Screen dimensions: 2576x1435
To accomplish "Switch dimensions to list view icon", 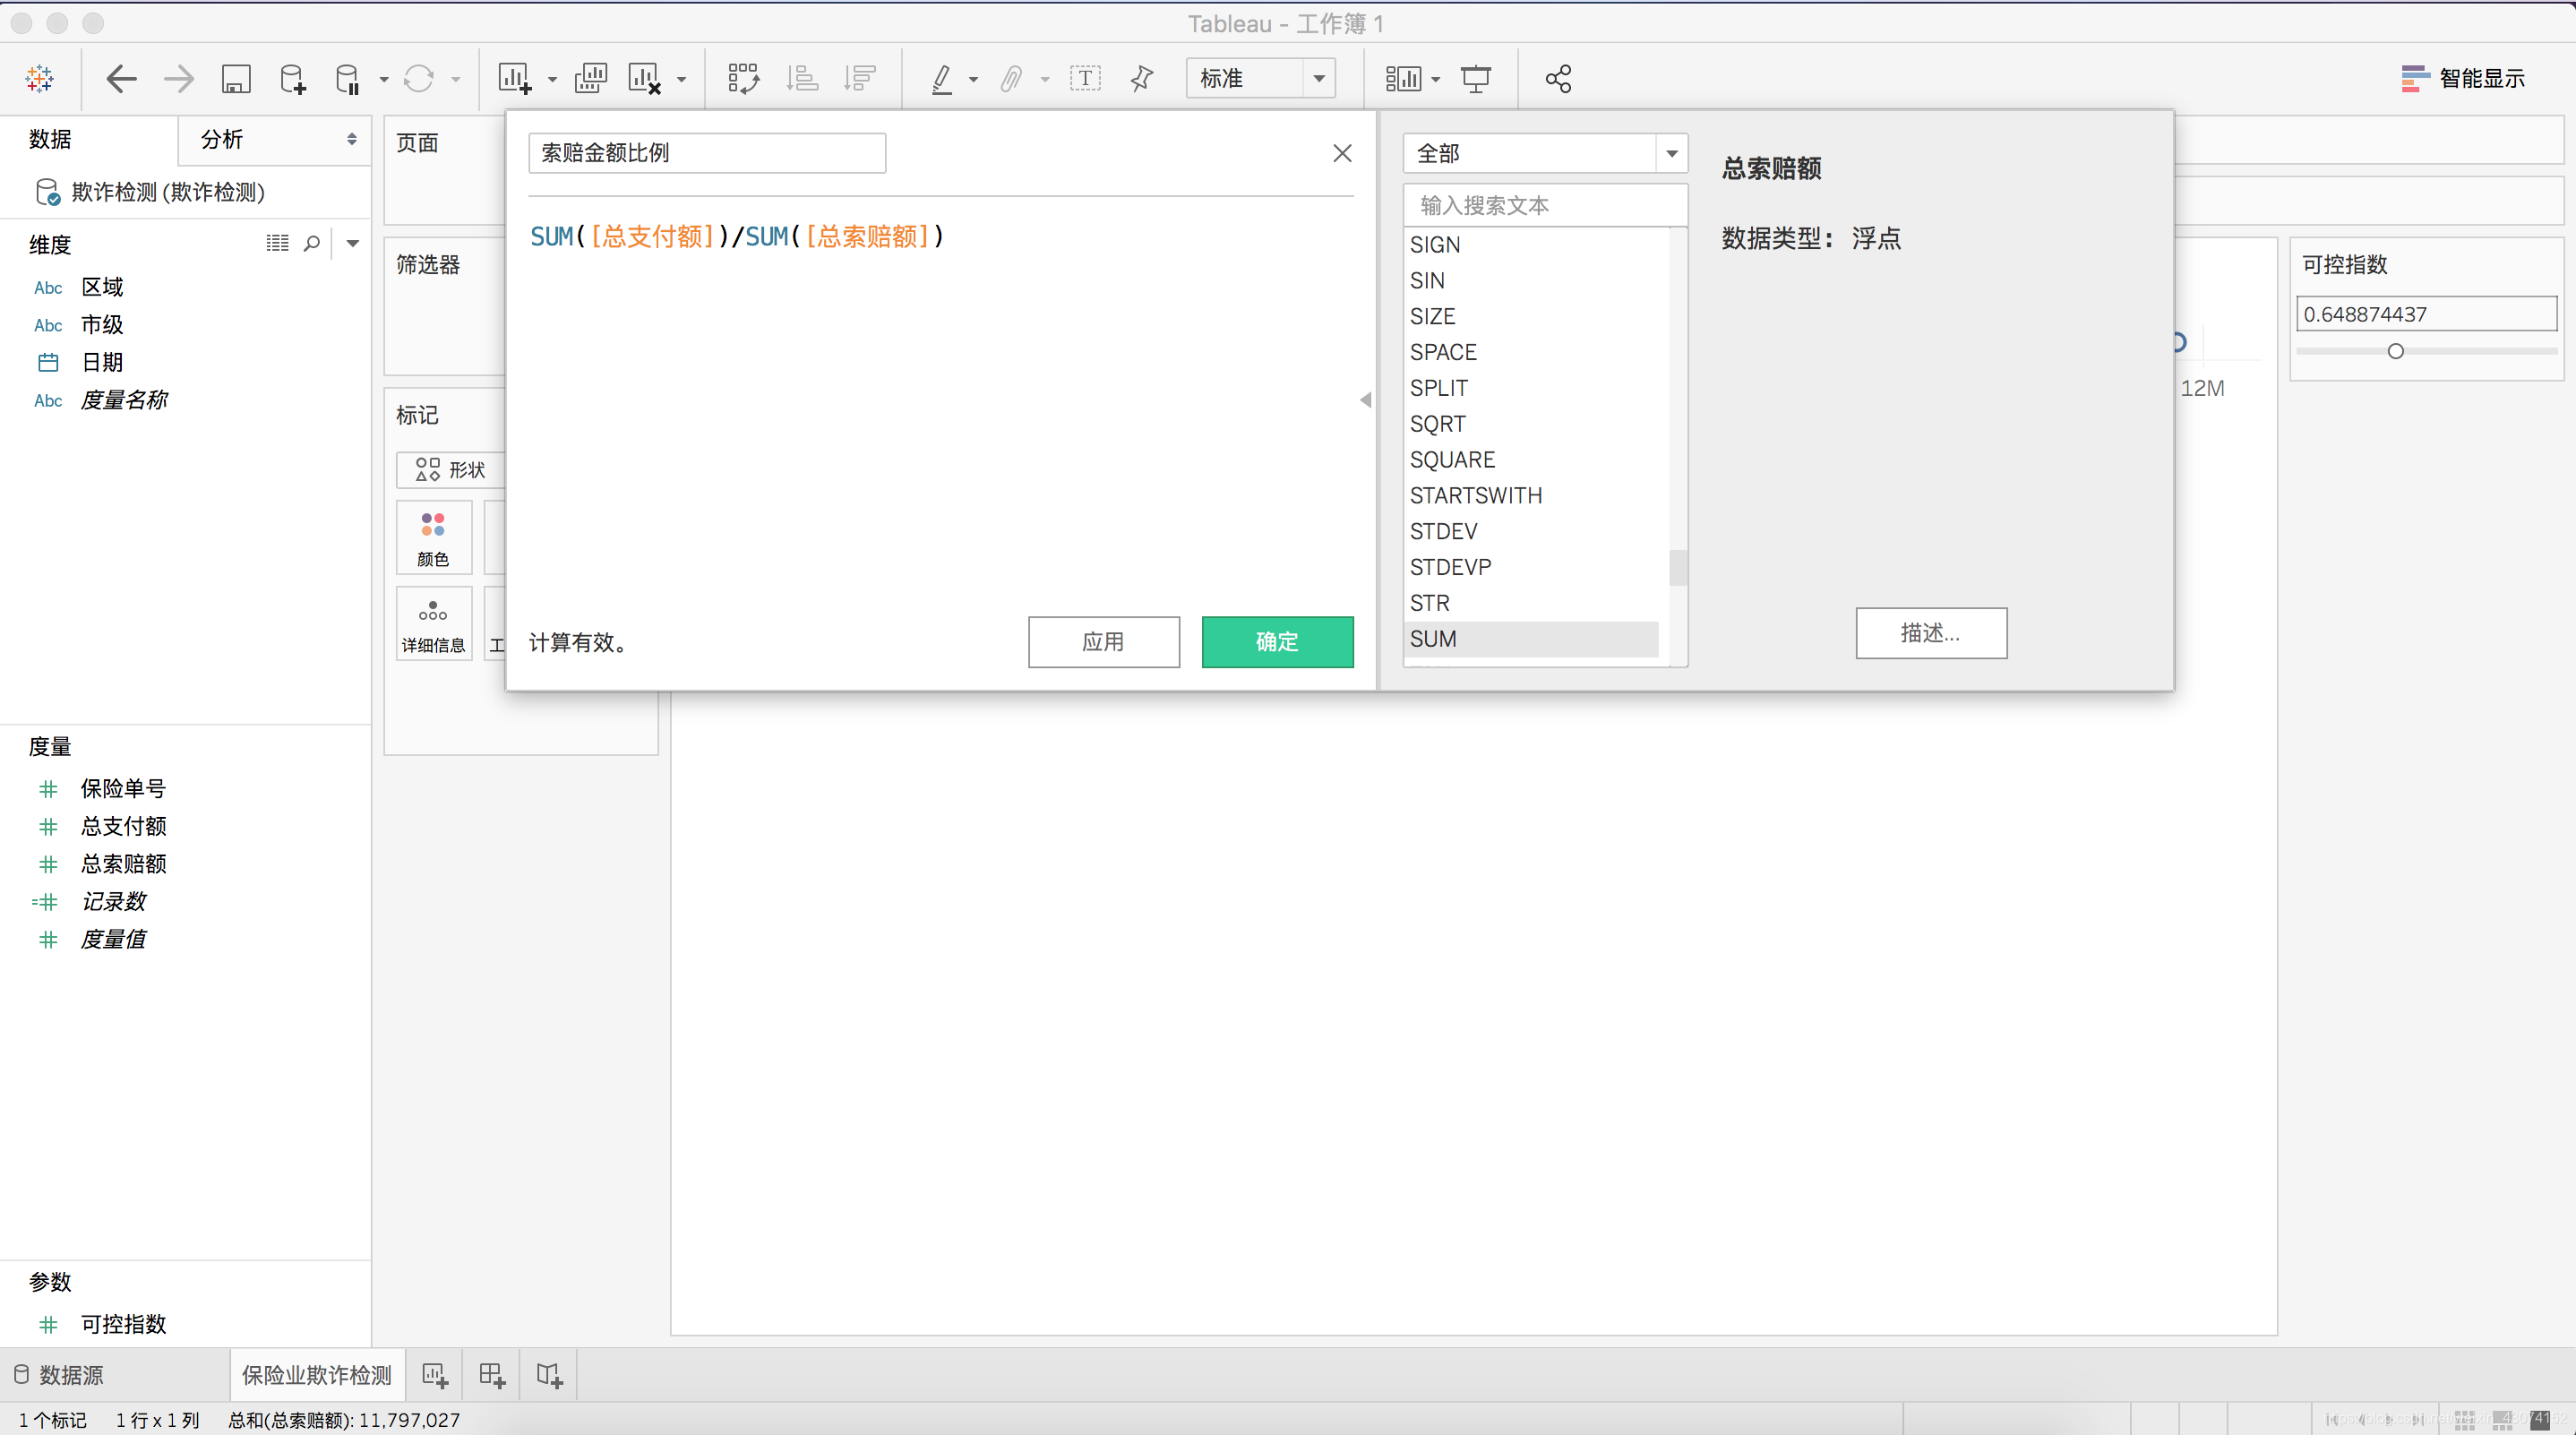I will [277, 243].
